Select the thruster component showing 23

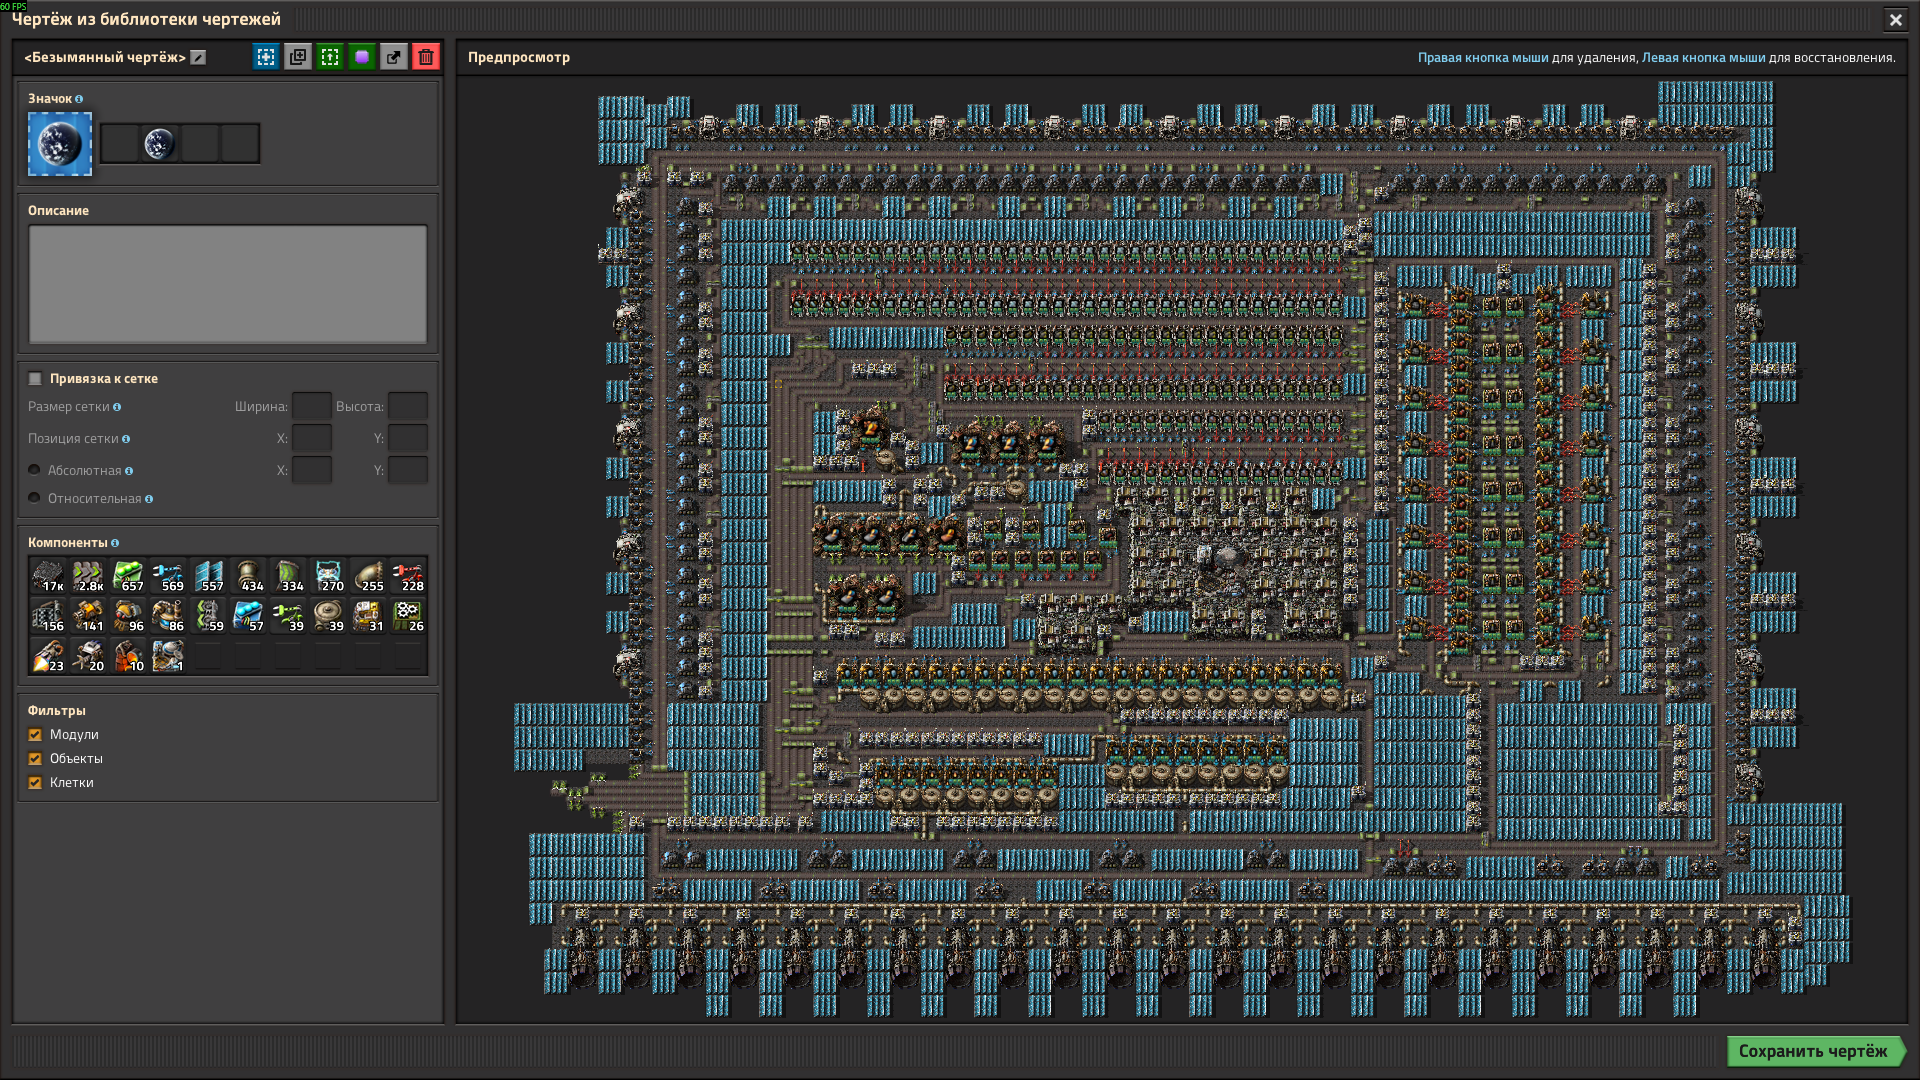(x=48, y=656)
